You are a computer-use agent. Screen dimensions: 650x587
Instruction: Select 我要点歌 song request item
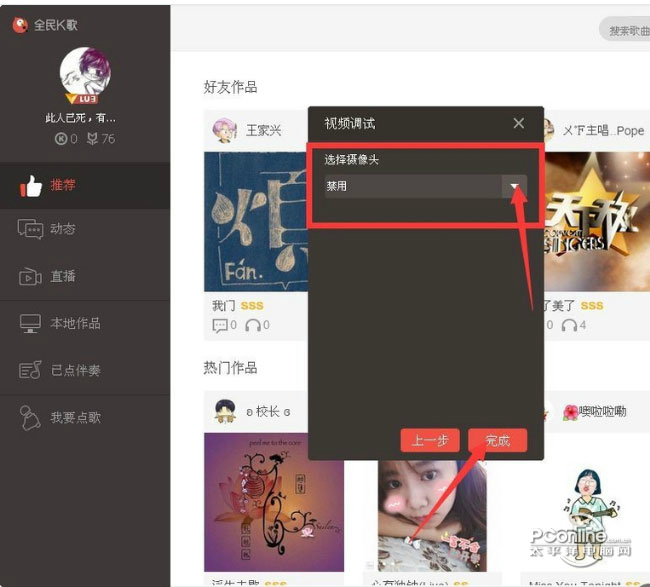[x=85, y=417]
